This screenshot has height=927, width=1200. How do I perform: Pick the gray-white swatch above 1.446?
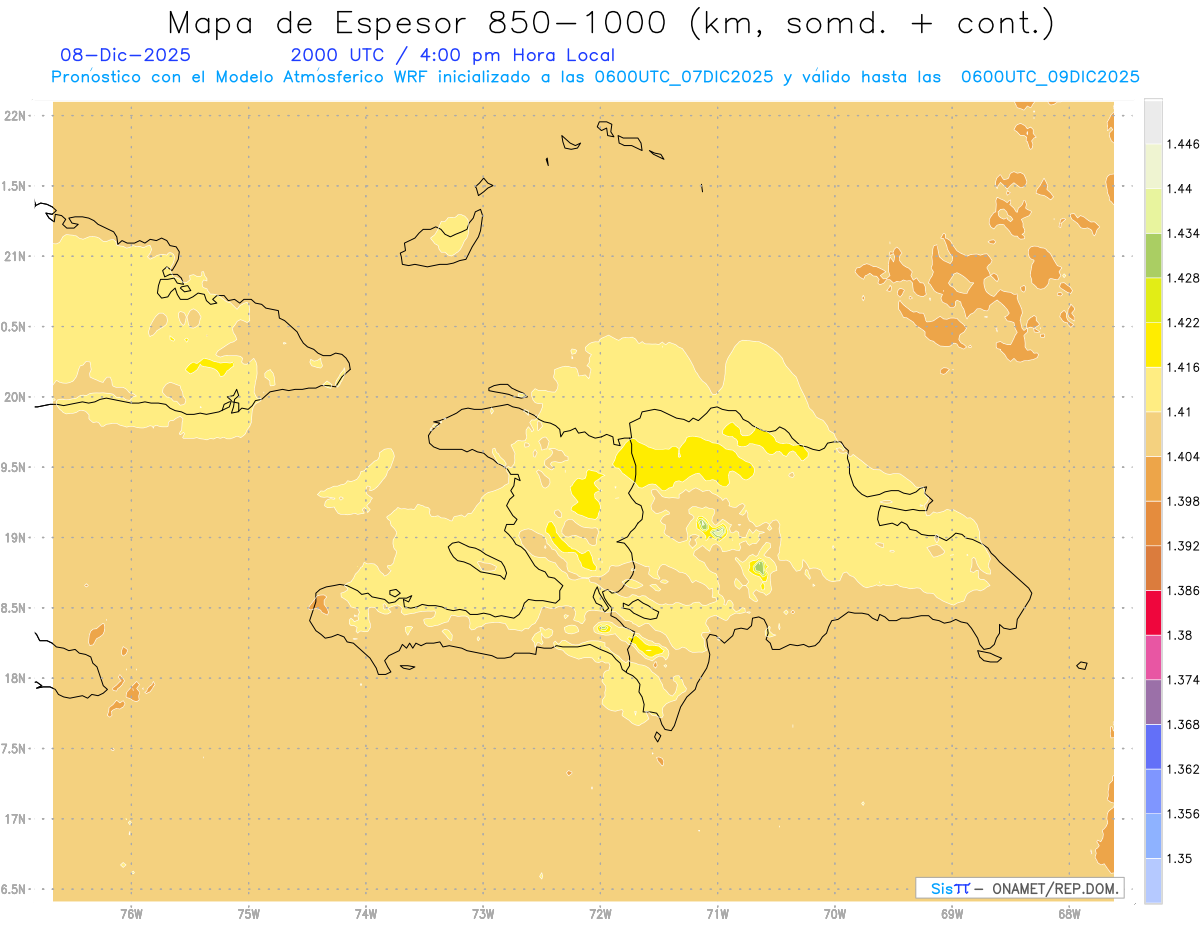click(x=1153, y=122)
